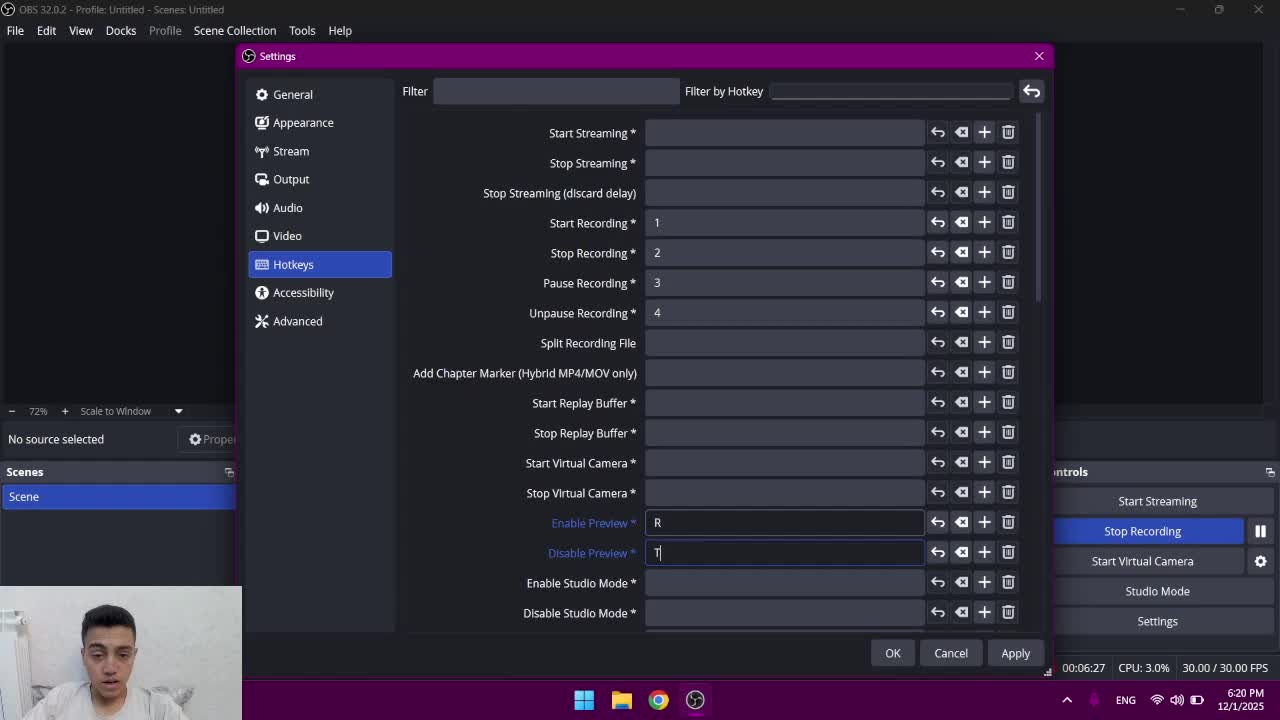Click the popout icon on the Scenes panel

coord(228,471)
